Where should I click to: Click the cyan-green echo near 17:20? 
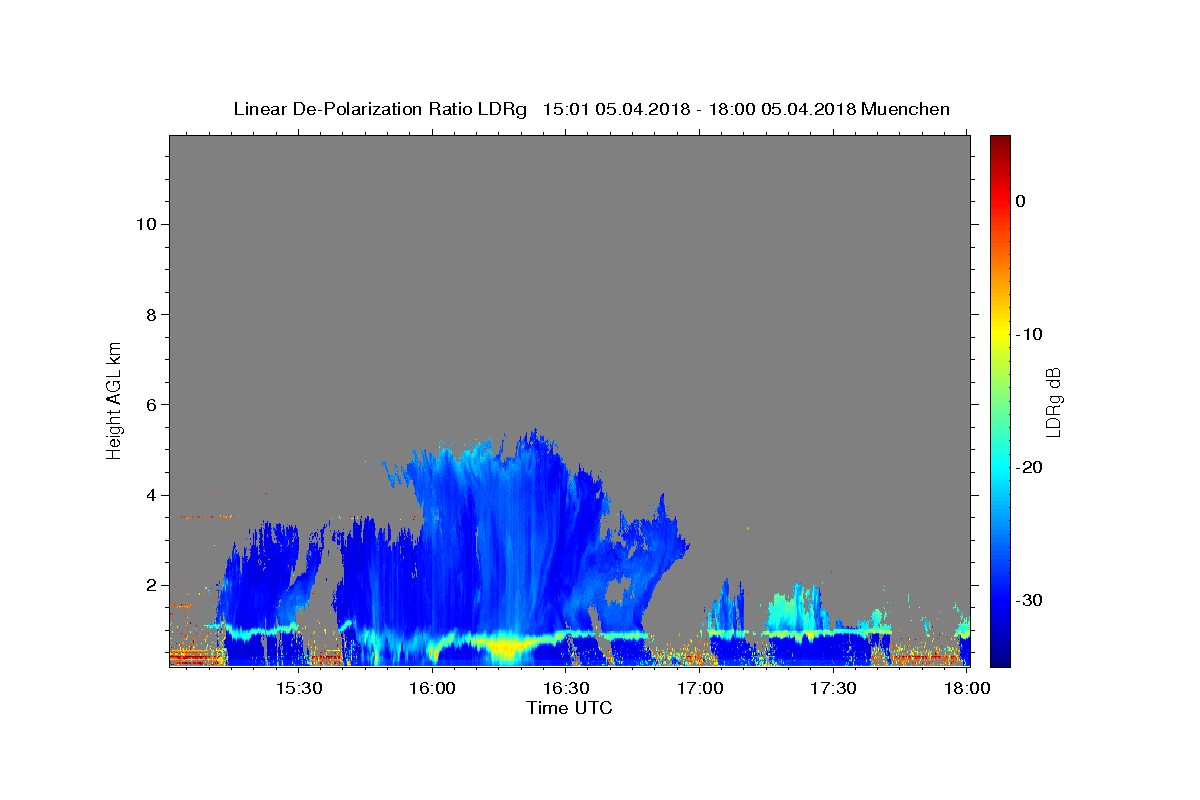pos(797,608)
